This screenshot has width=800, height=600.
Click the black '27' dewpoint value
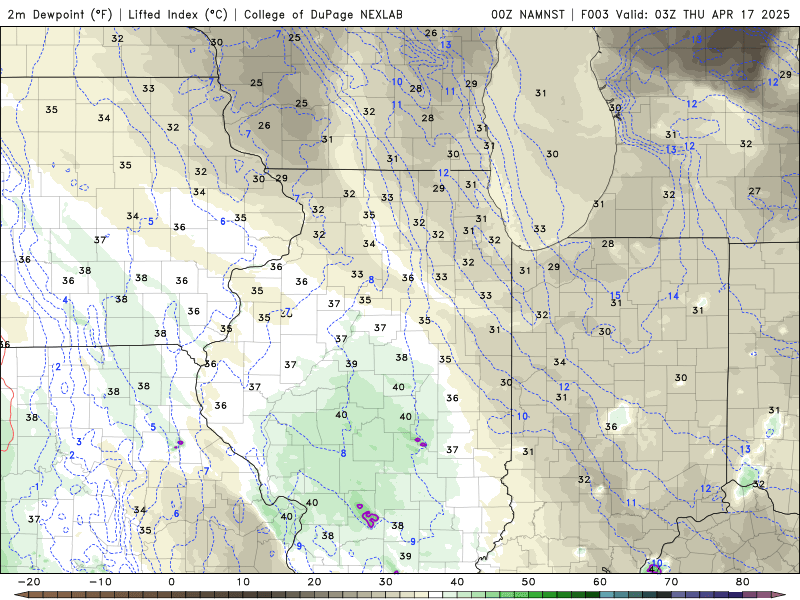pyautogui.click(x=755, y=191)
